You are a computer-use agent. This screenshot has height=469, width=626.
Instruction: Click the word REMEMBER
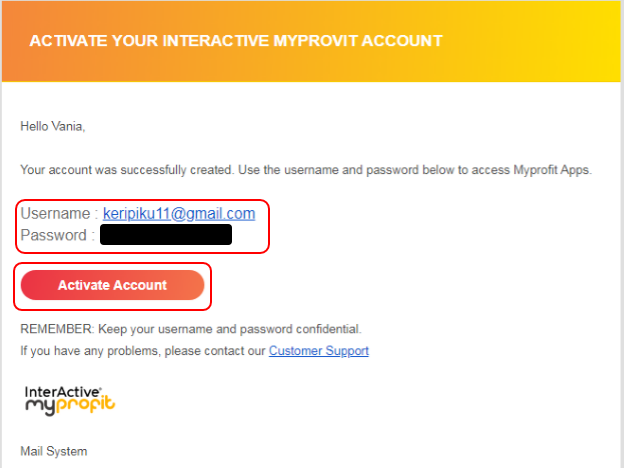pyautogui.click(x=54, y=329)
